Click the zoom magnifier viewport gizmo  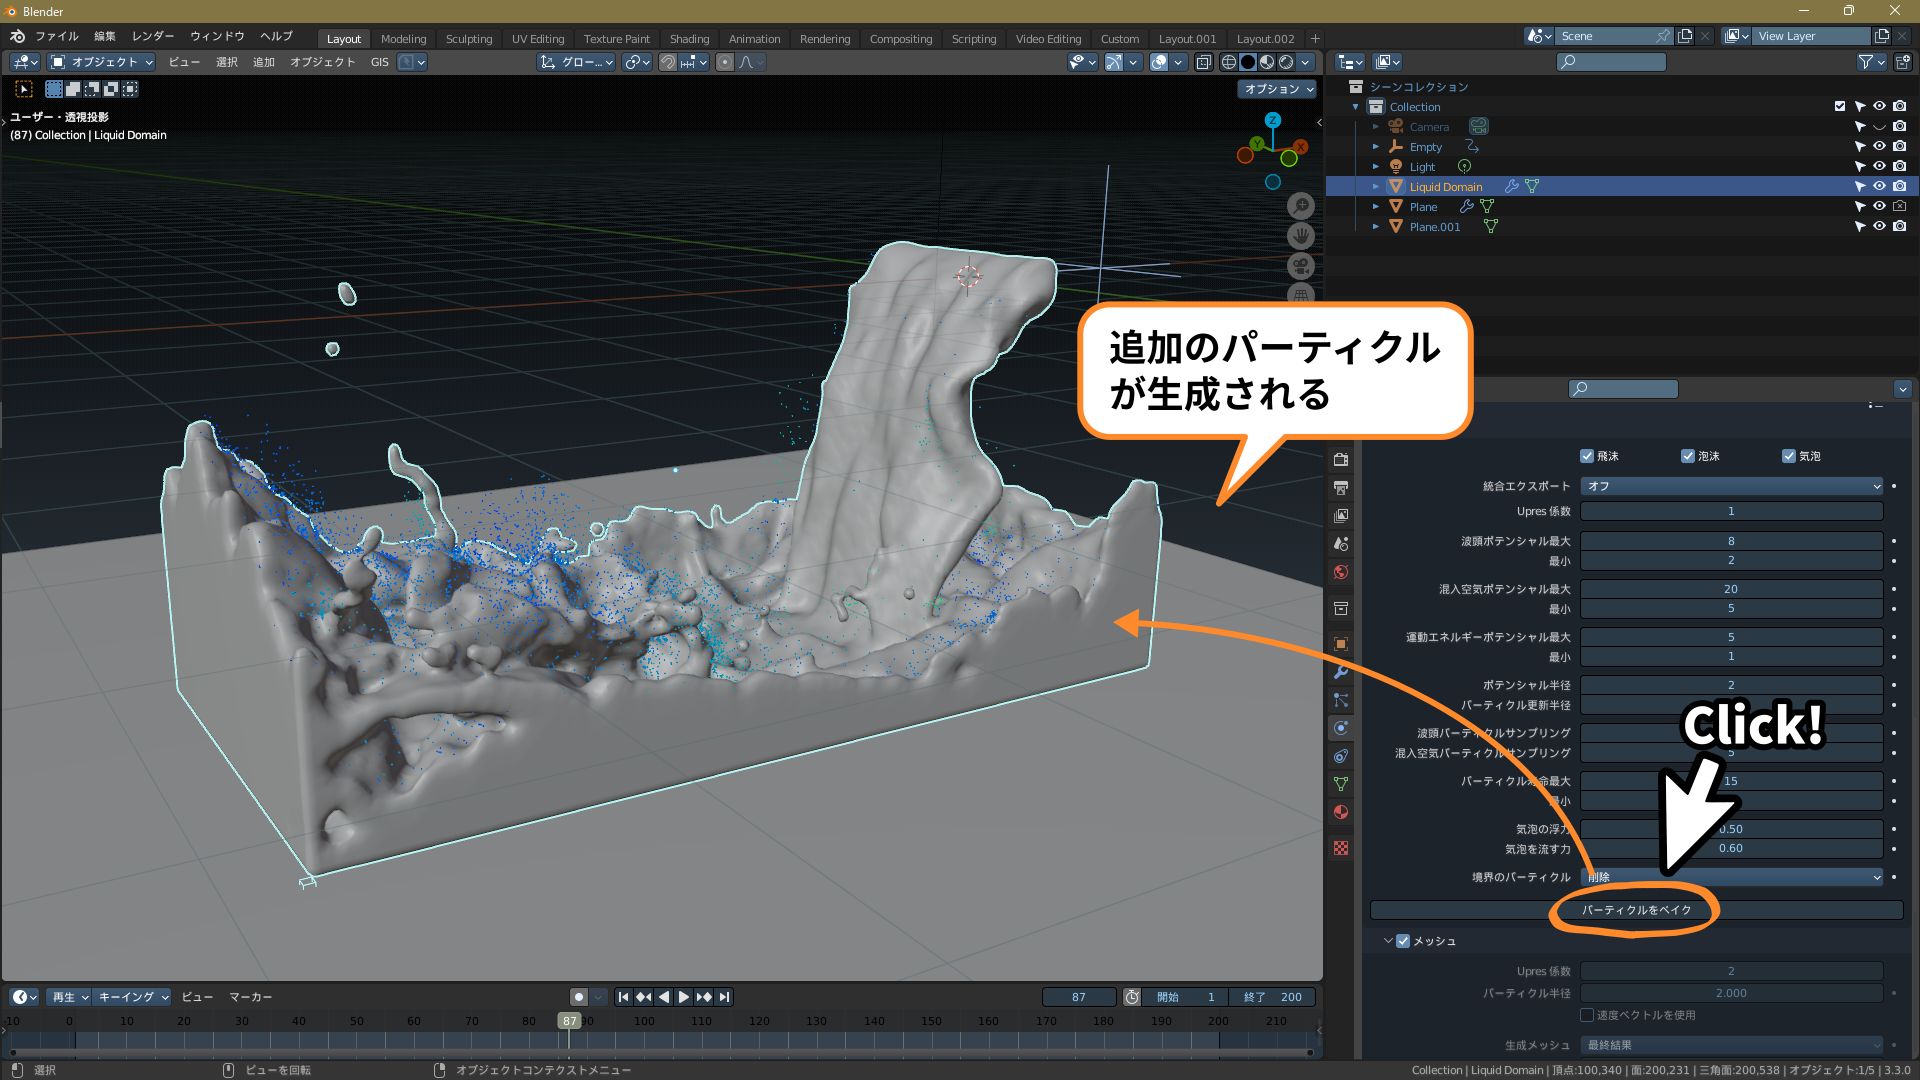tap(1300, 206)
